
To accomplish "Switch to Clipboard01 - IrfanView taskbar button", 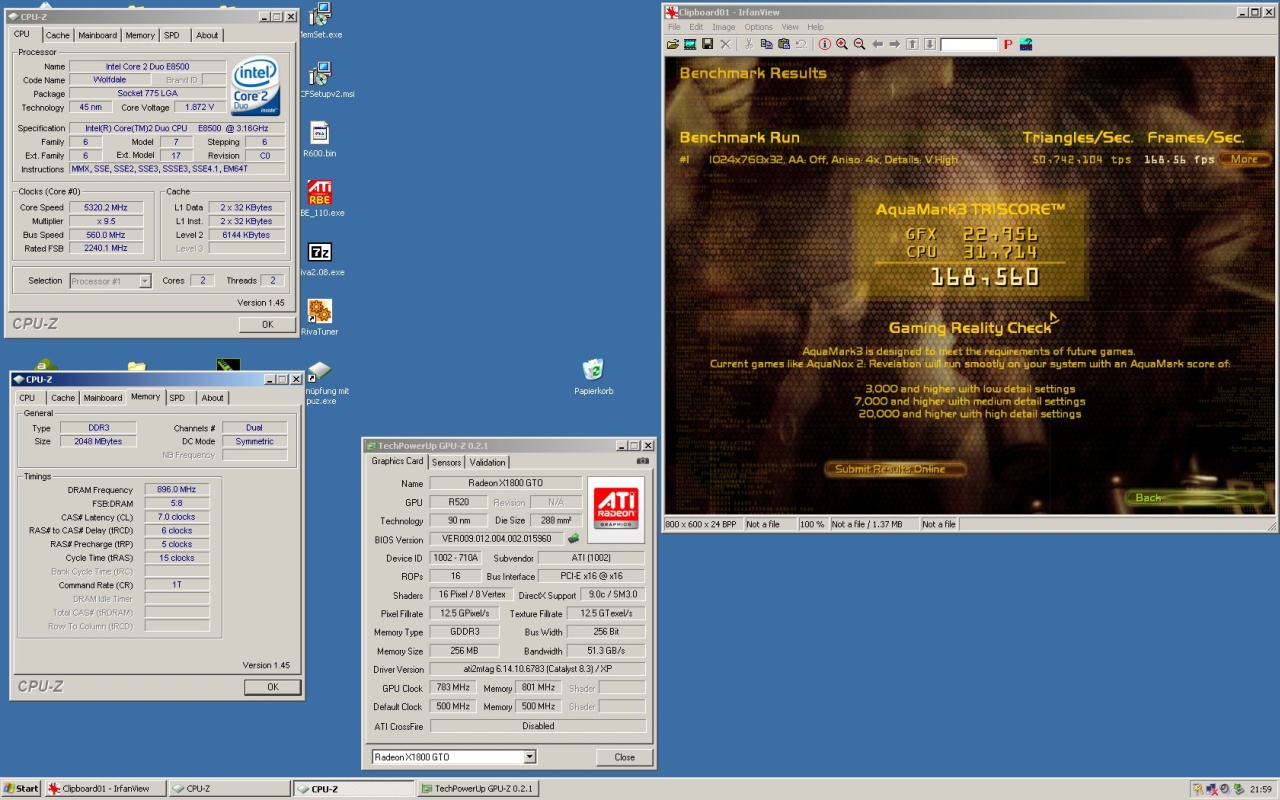I will tap(105, 788).
